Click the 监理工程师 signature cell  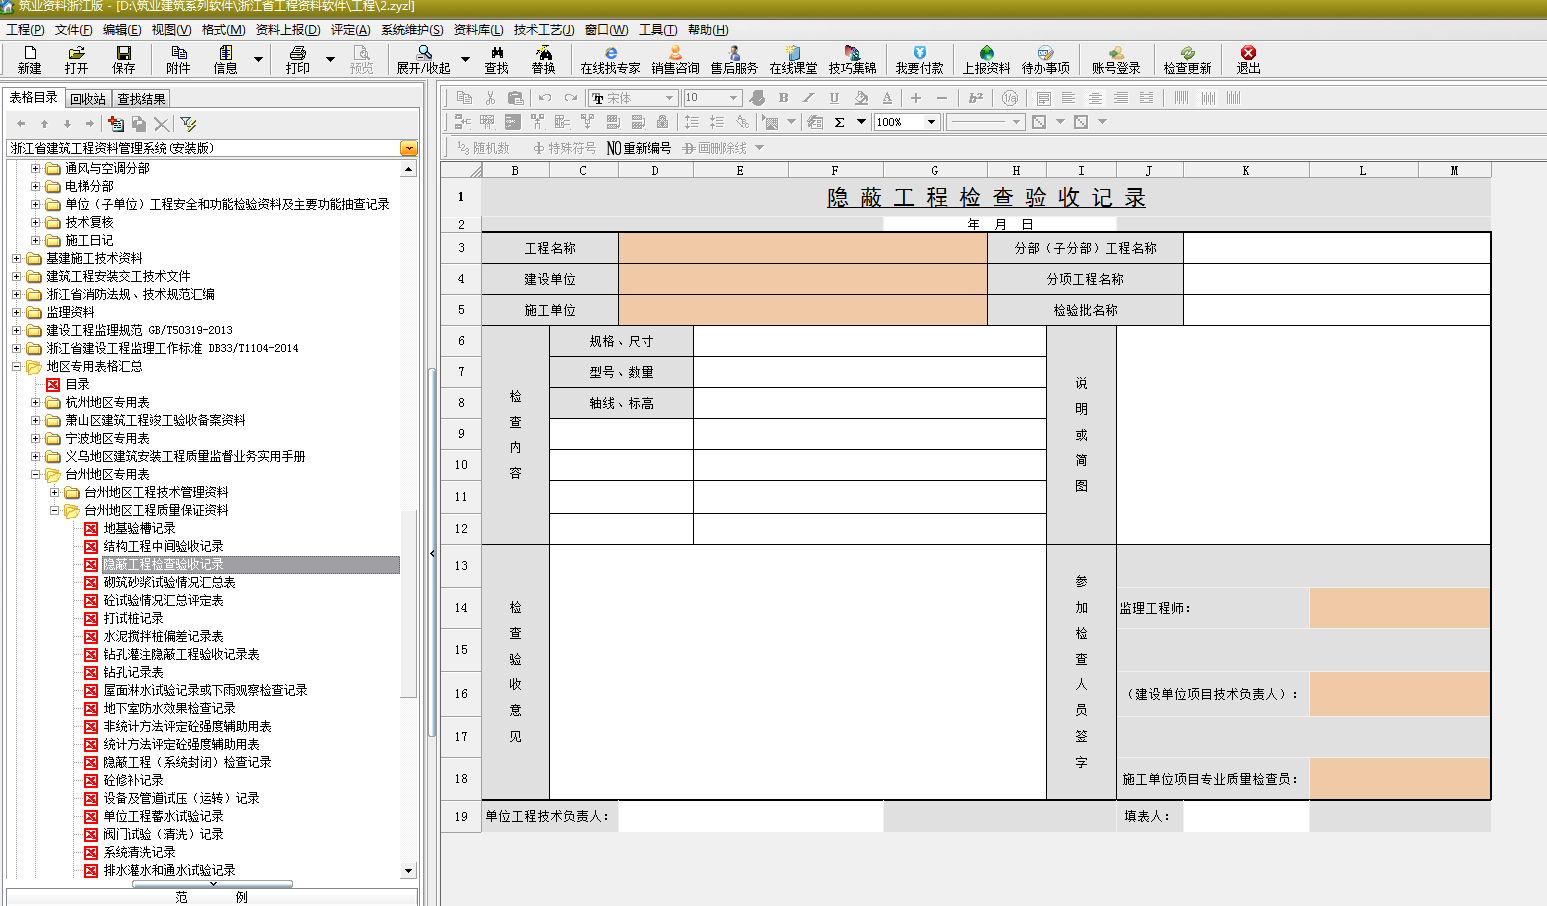coord(1399,608)
